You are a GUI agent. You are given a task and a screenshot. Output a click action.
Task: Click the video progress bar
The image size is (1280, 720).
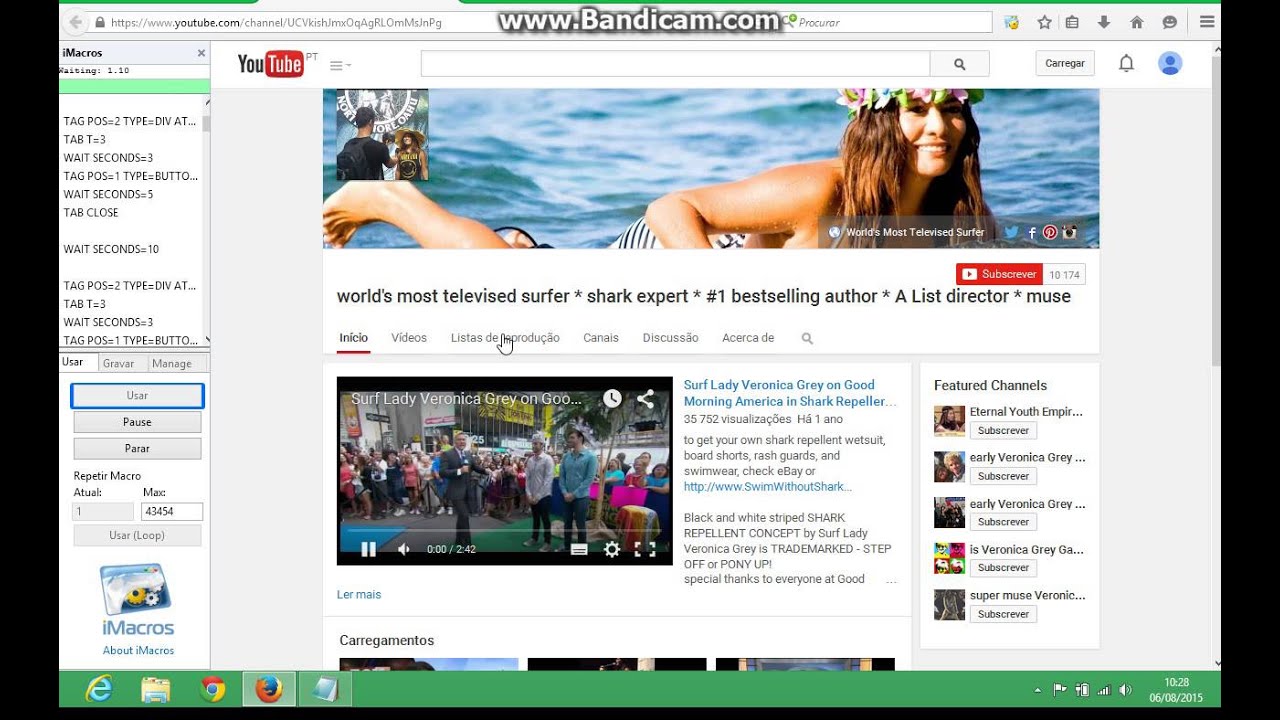(x=505, y=531)
